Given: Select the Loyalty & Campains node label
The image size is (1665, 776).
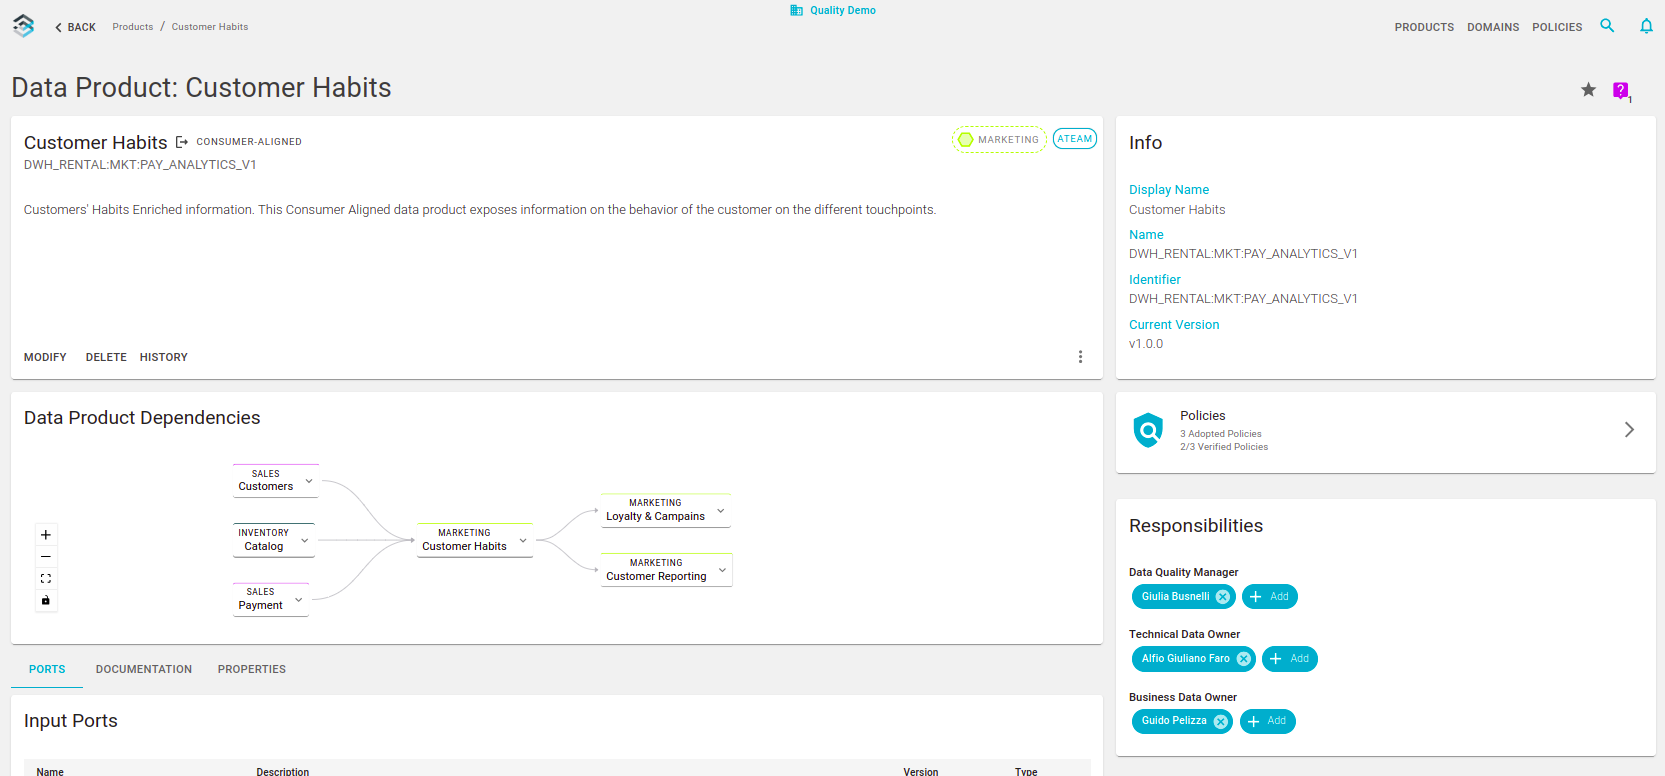Looking at the screenshot, I should point(655,517).
